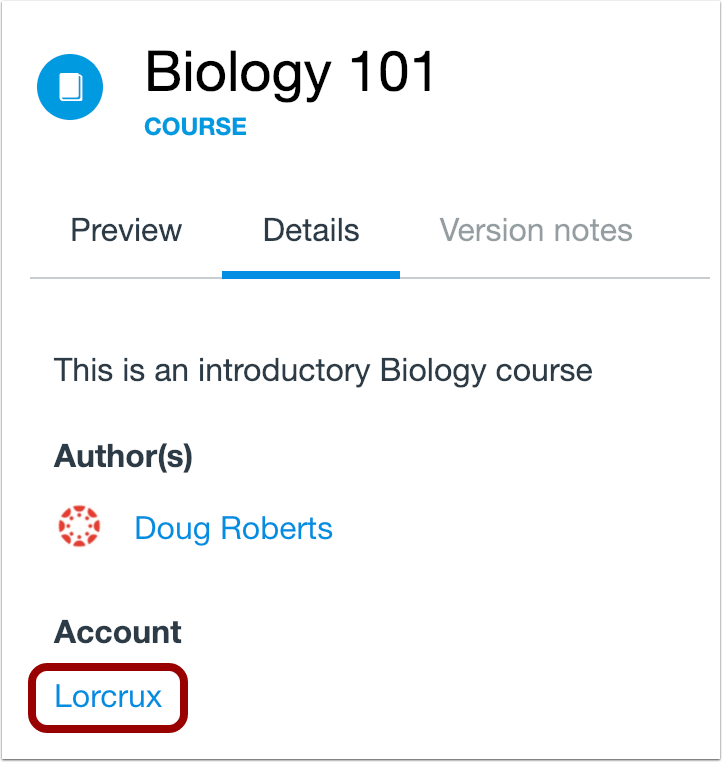Open Doug Roberts author profile link
722x762 pixels.
[233, 528]
